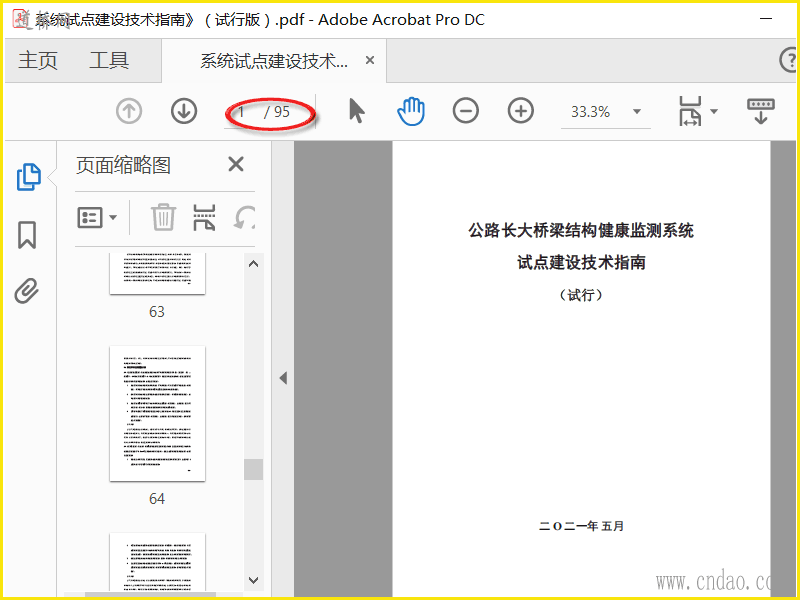Switch to the 主页 tab
Image resolution: width=800 pixels, height=600 pixels.
[x=38, y=60]
